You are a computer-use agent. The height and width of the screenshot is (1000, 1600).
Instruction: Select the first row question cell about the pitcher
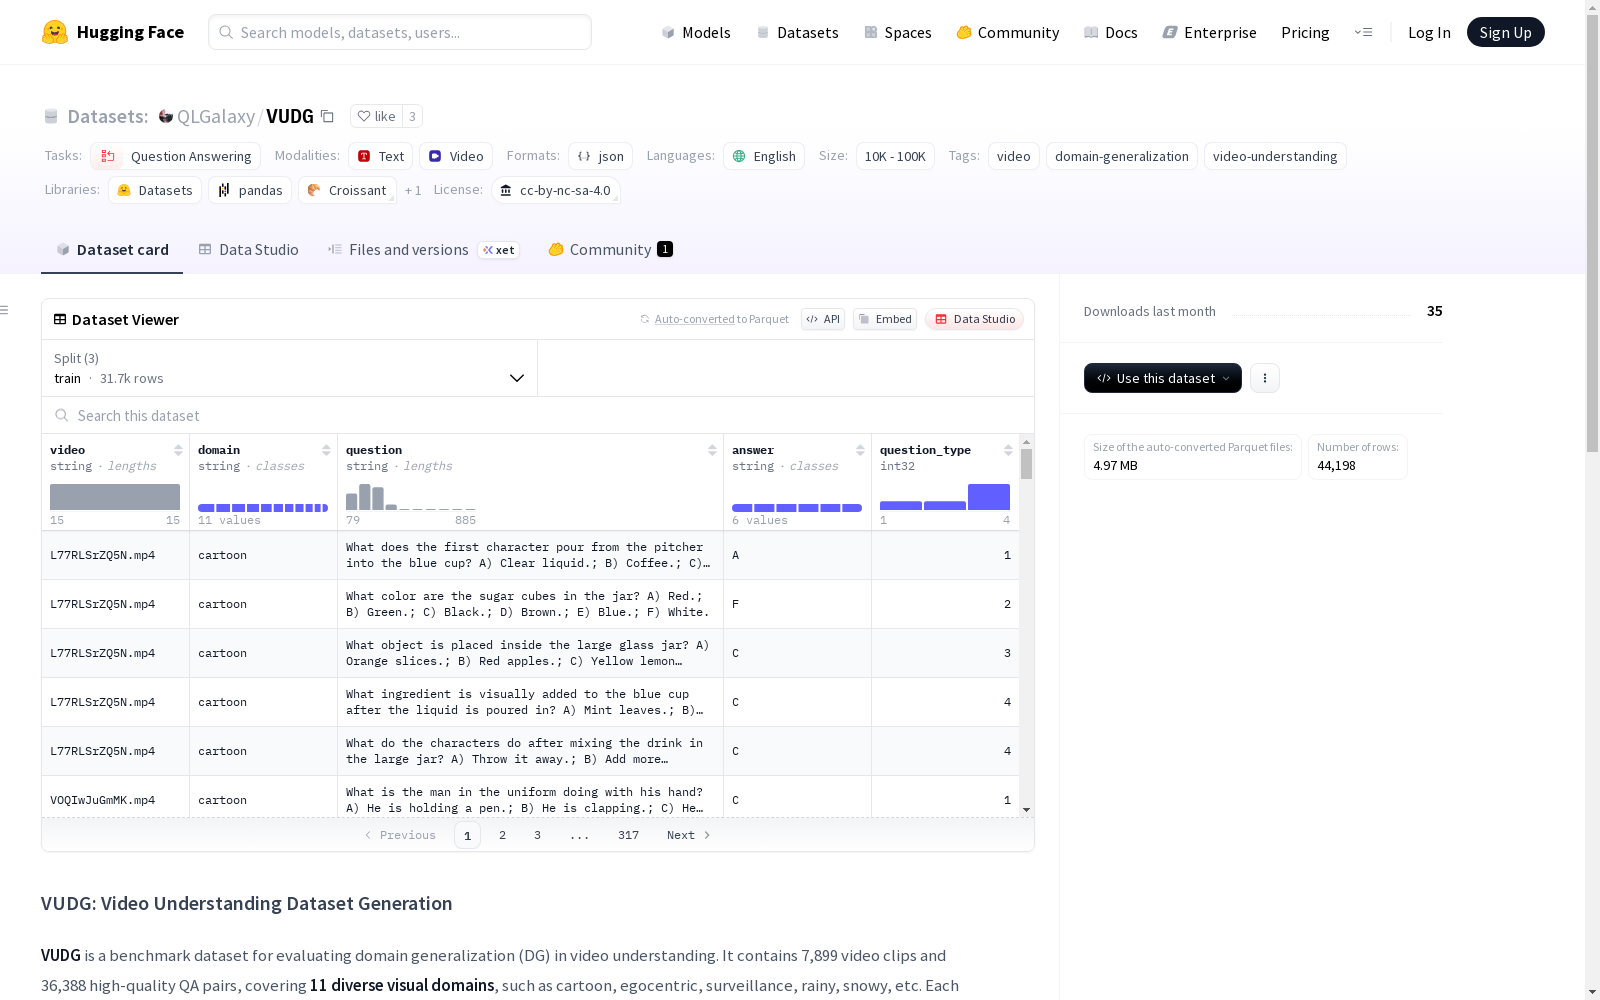(x=531, y=555)
